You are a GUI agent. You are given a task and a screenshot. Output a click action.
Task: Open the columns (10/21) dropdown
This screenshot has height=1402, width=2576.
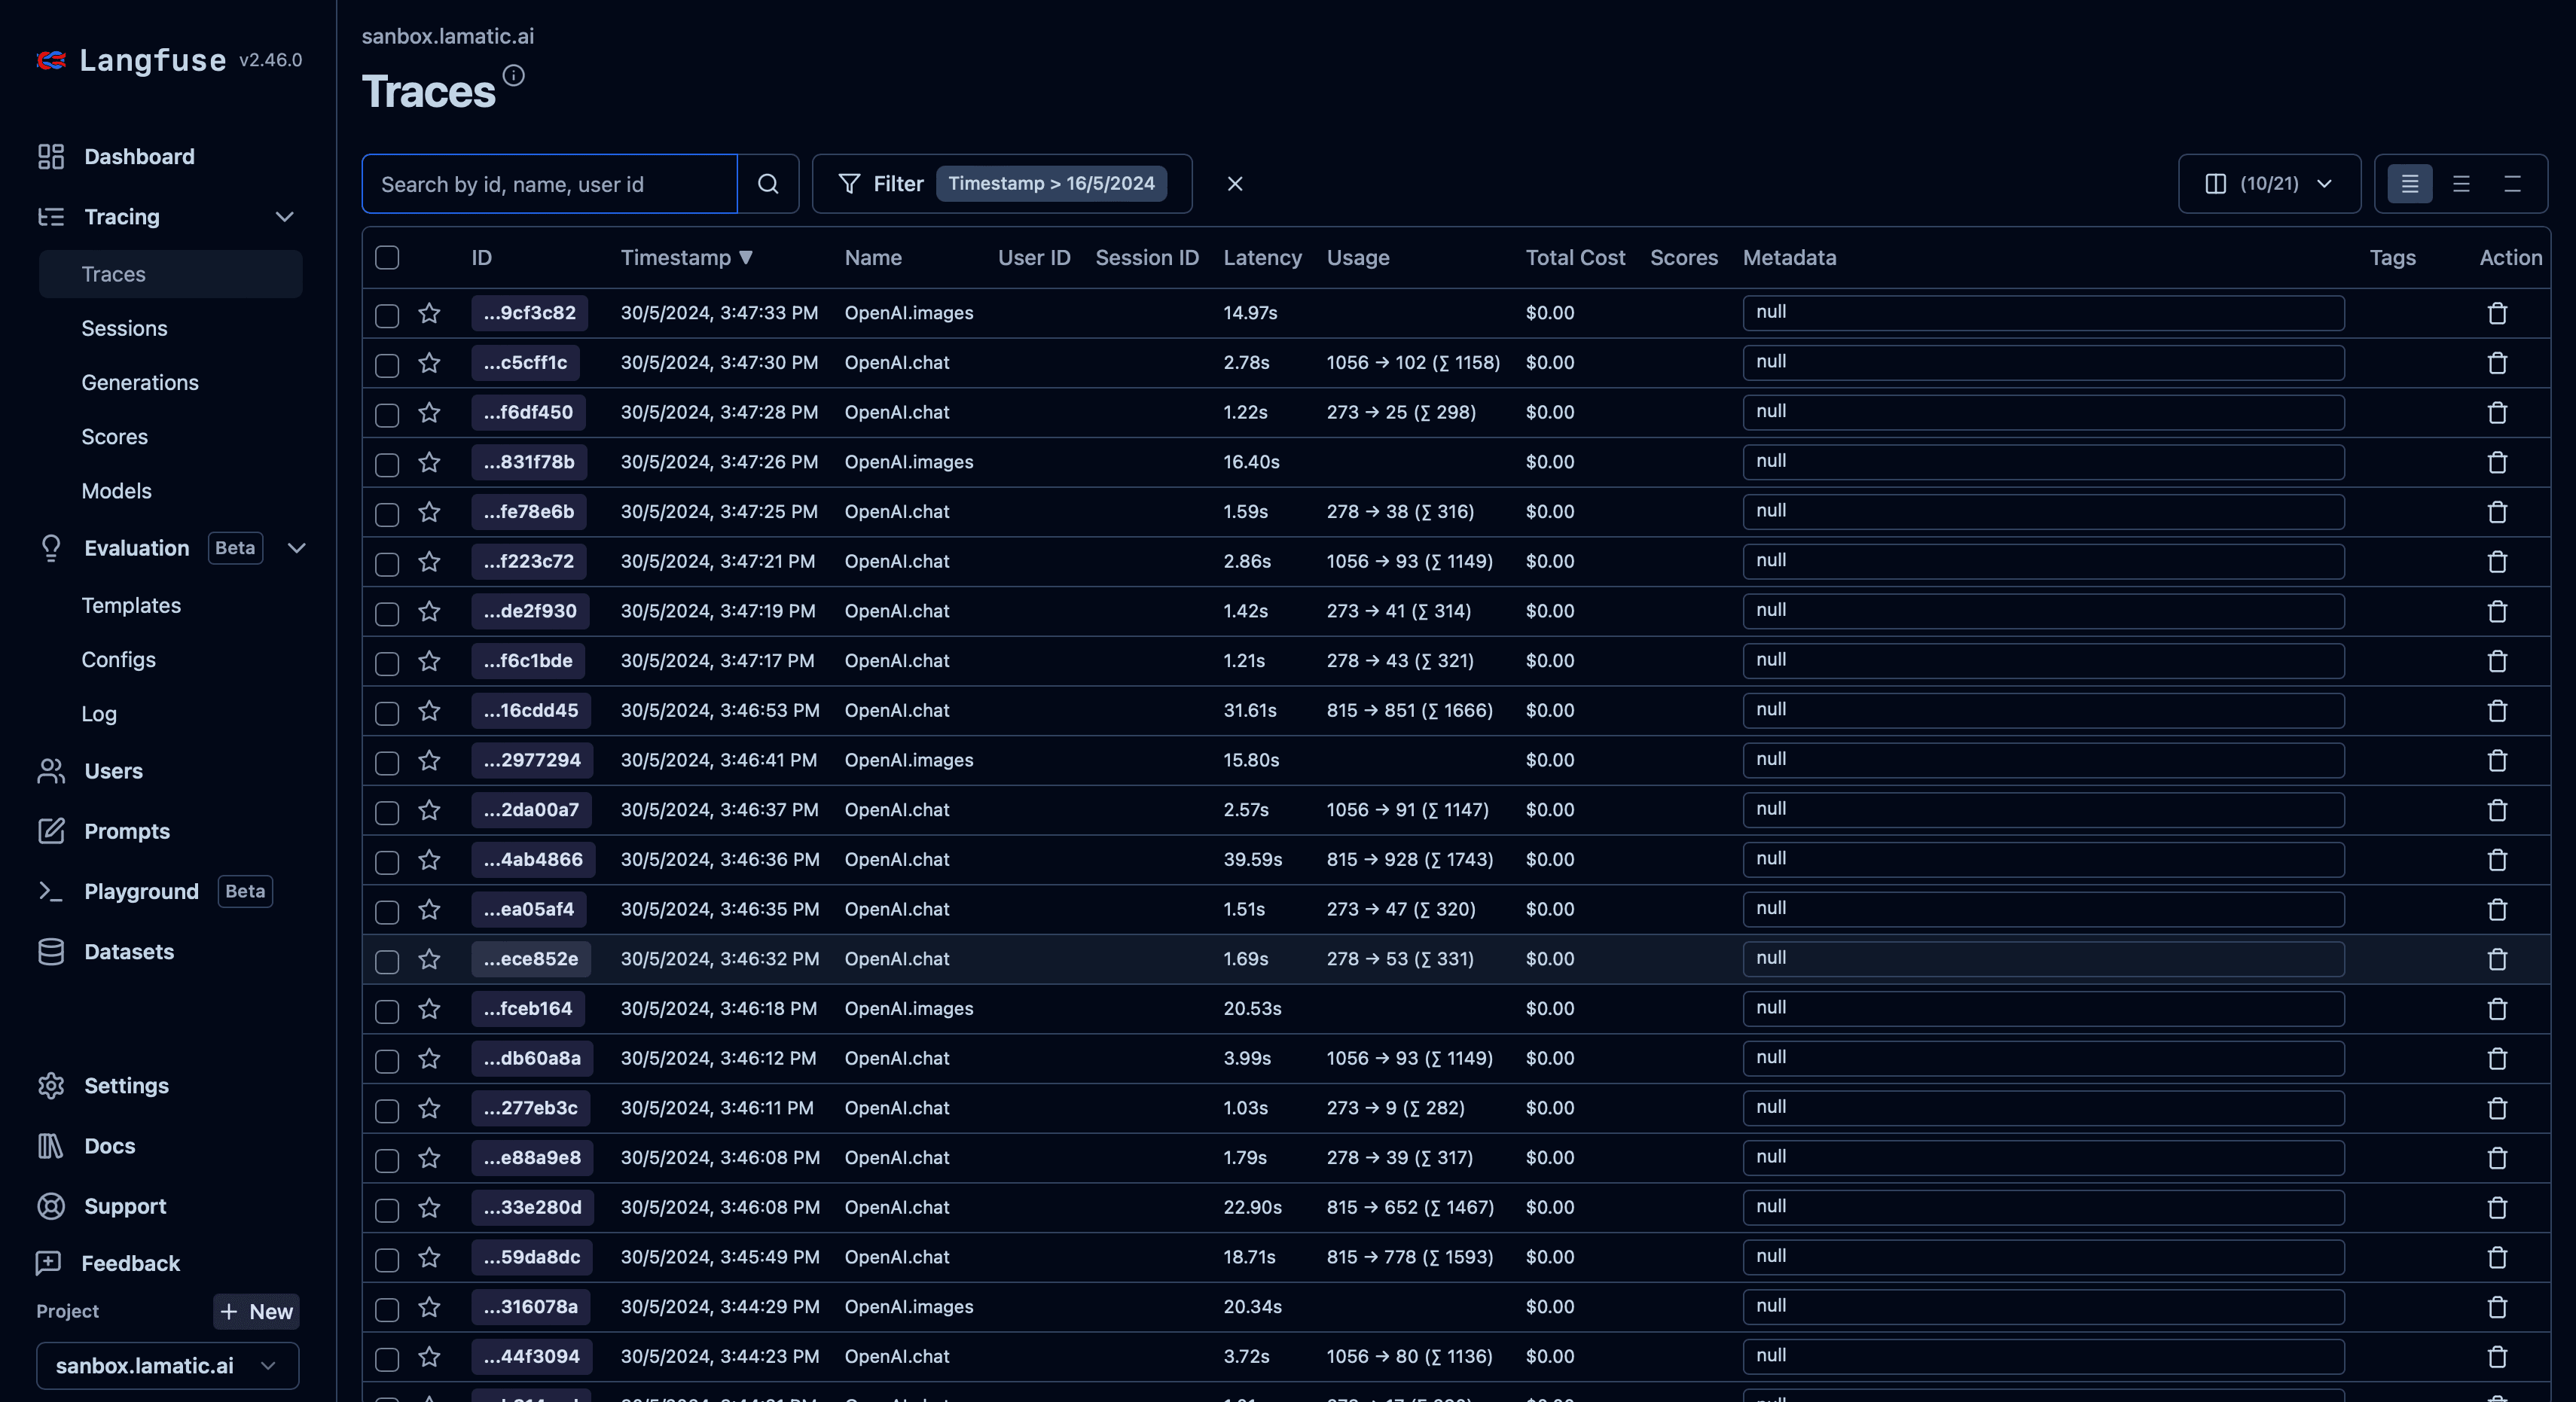[2269, 184]
